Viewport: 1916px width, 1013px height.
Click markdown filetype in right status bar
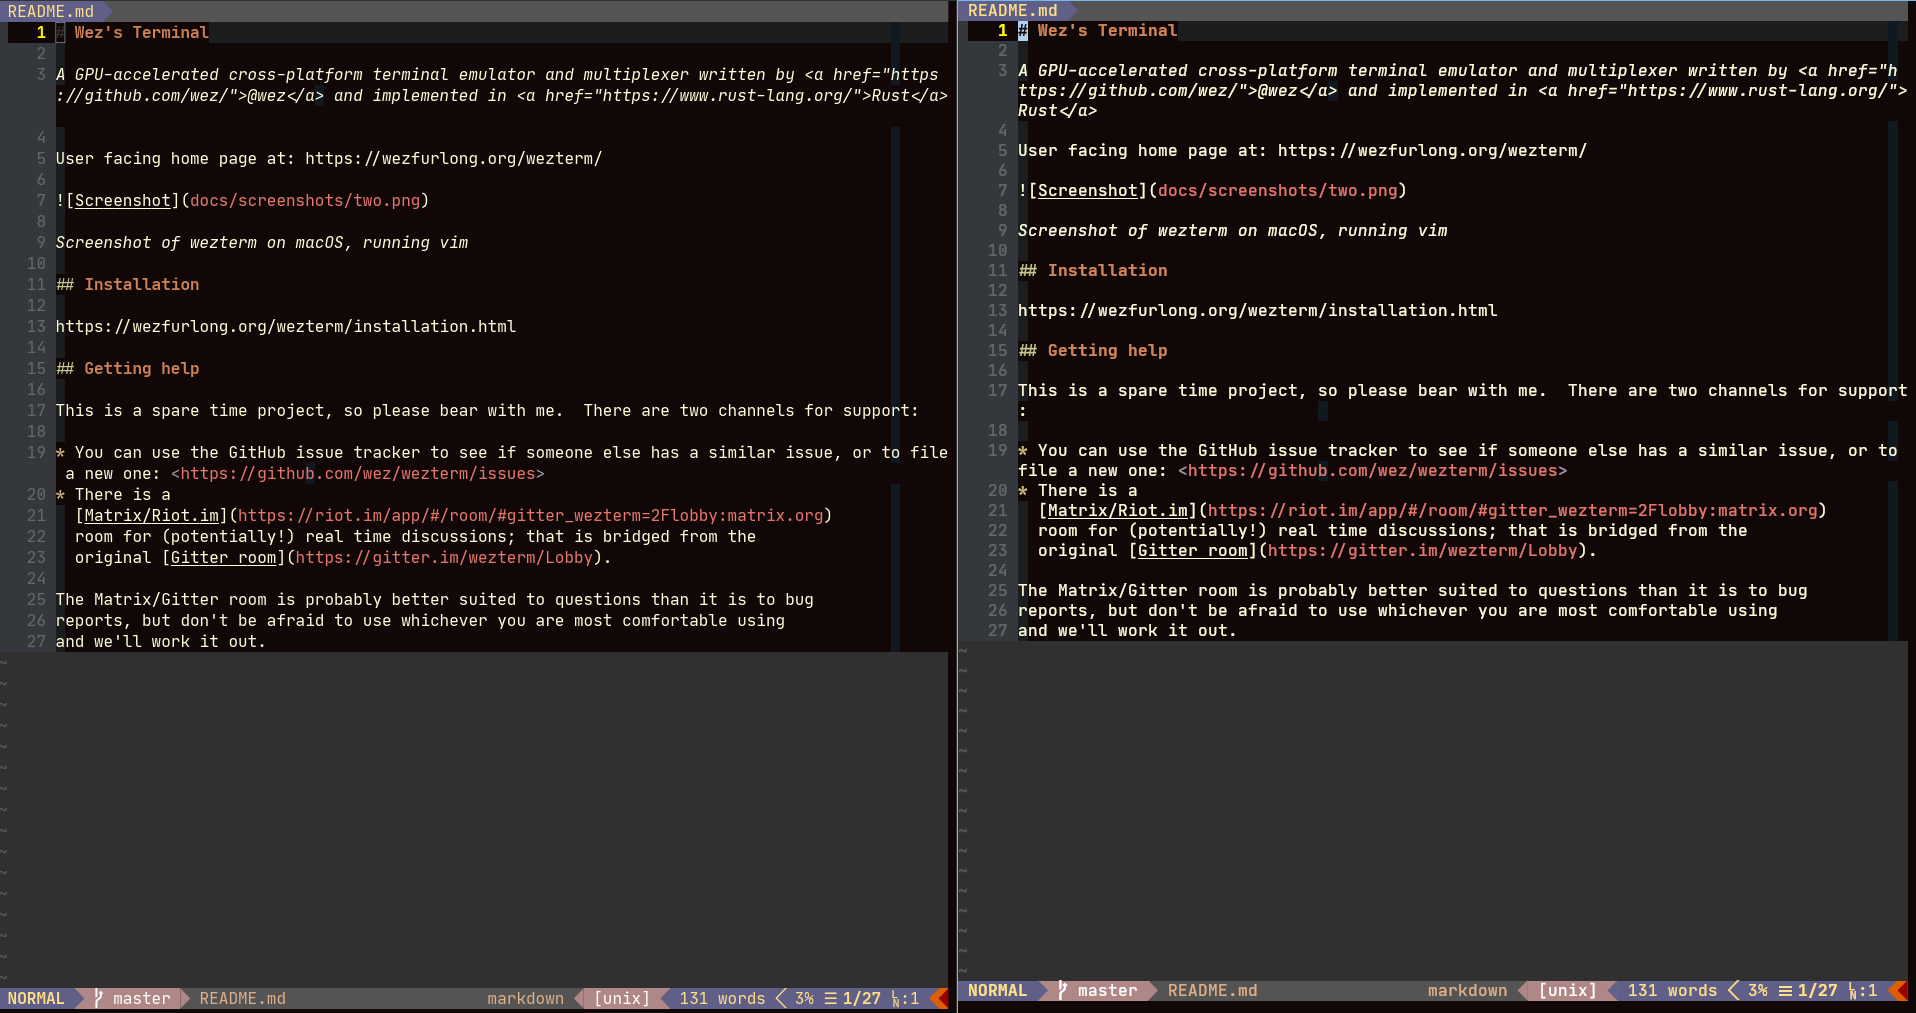pyautogui.click(x=1468, y=990)
